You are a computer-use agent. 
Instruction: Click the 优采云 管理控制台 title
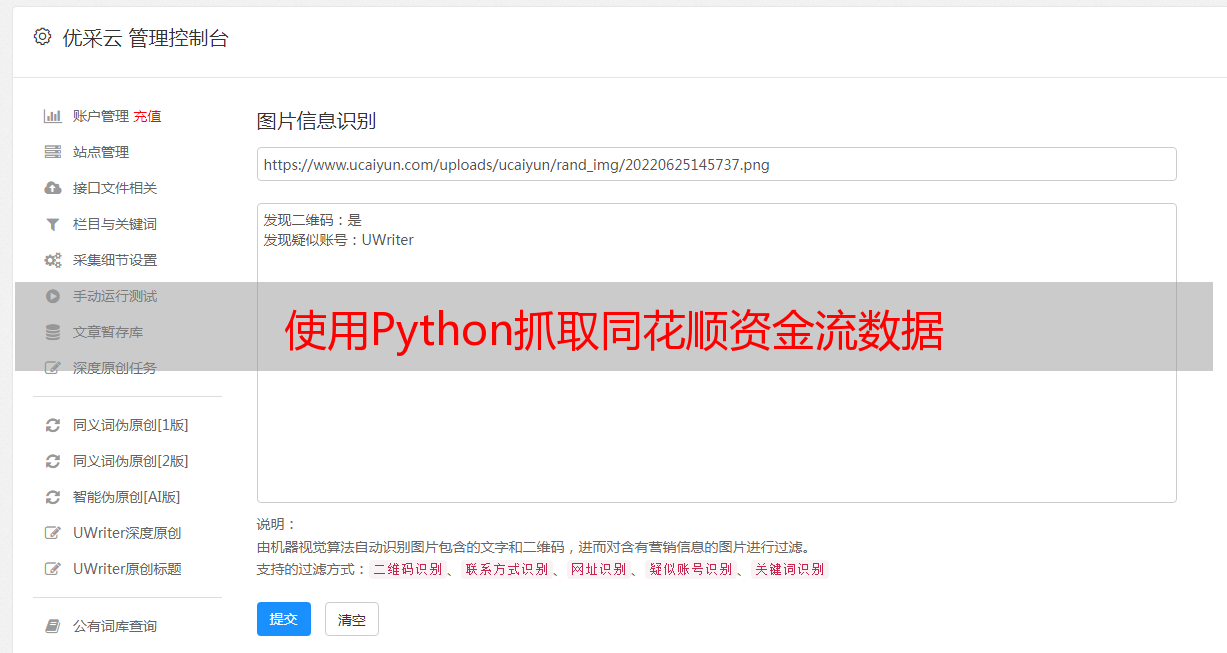[x=145, y=38]
